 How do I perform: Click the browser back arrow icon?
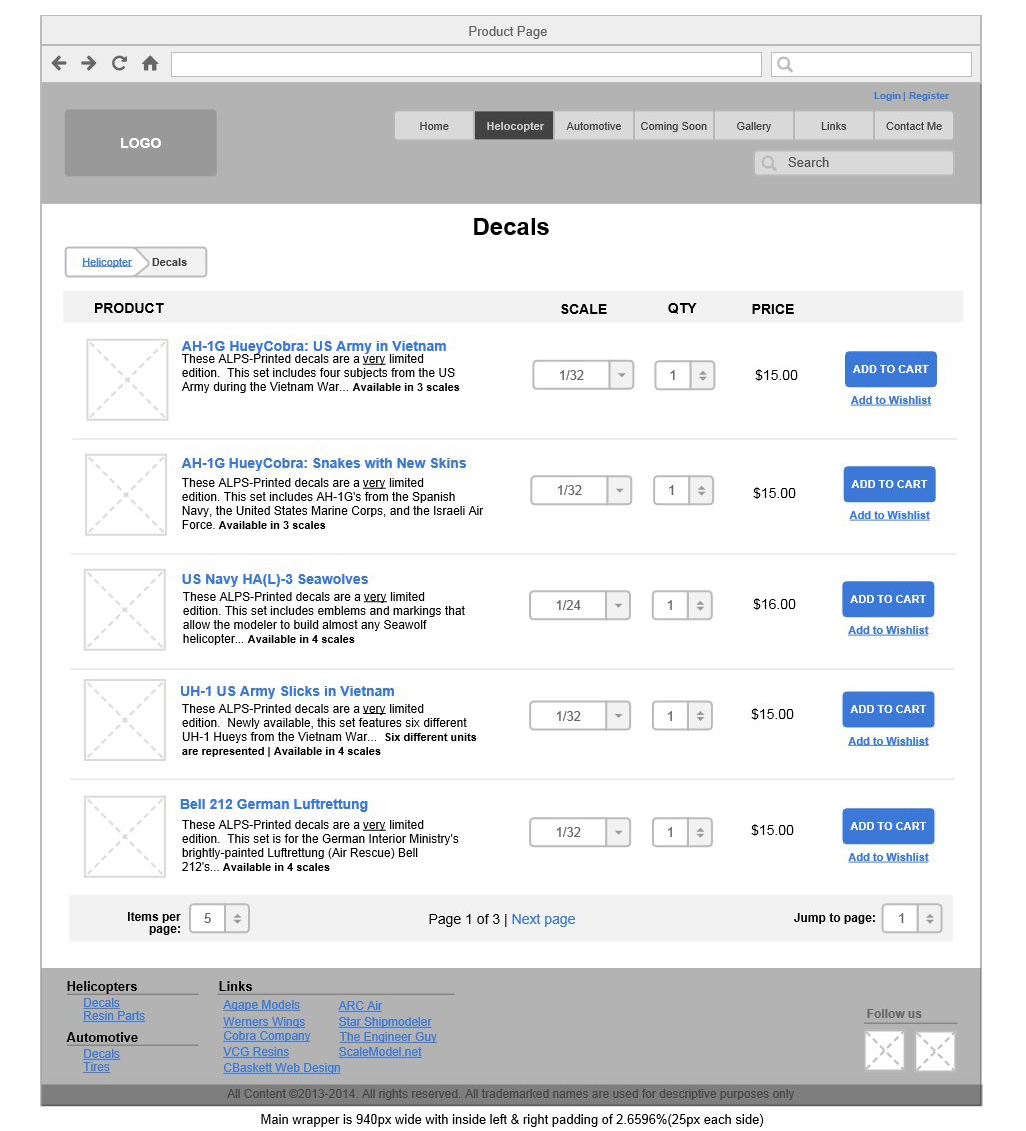(59, 64)
